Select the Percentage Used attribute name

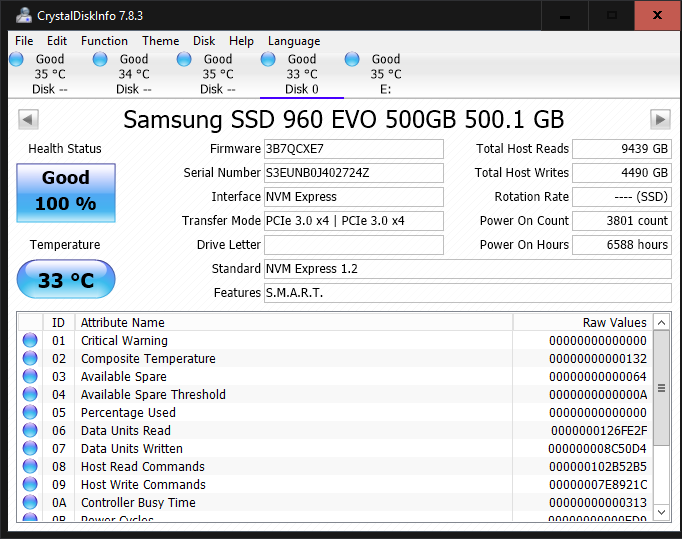[x=128, y=412]
